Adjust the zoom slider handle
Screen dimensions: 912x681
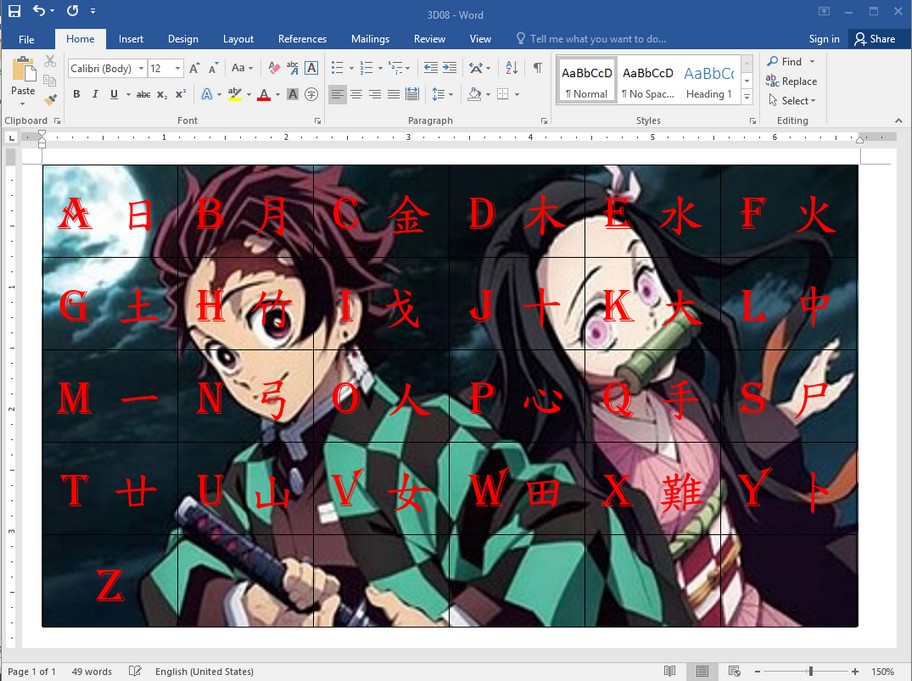pyautogui.click(x=810, y=671)
